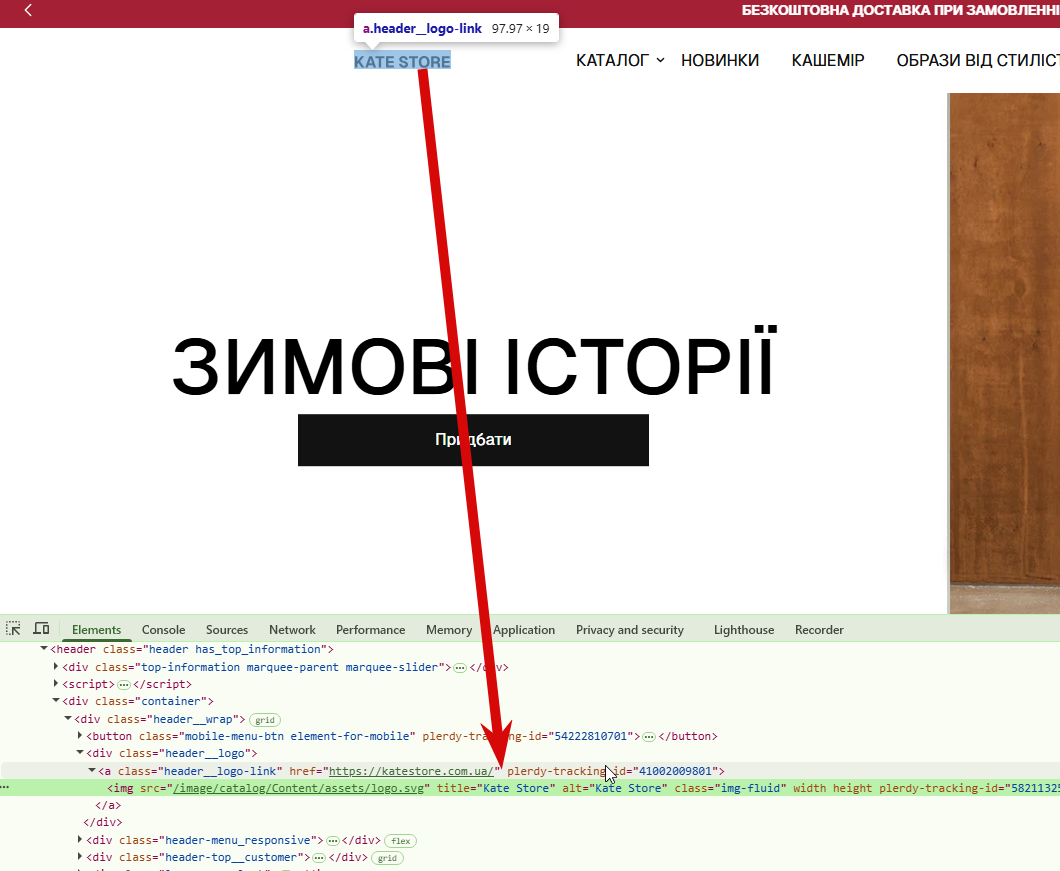Open the КАШЕМІР menu item

pyautogui.click(x=828, y=60)
